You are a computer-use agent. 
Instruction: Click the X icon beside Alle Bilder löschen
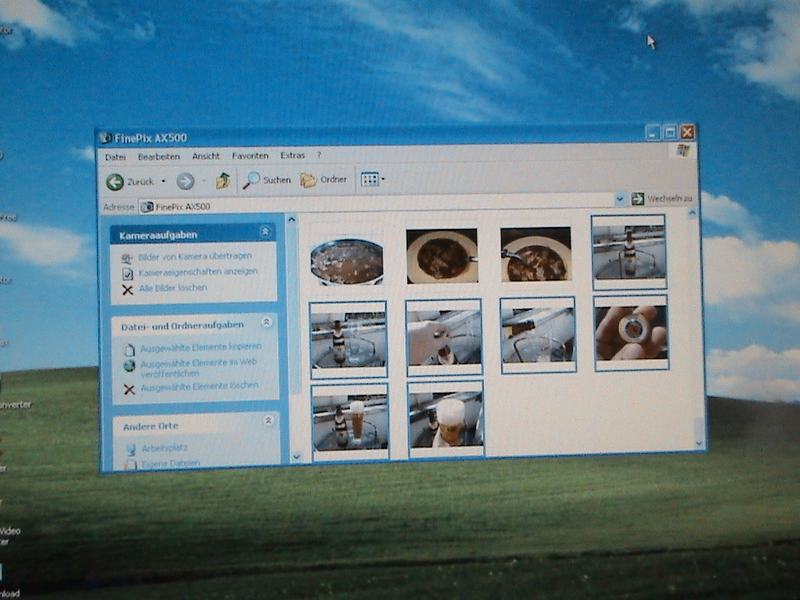128,290
